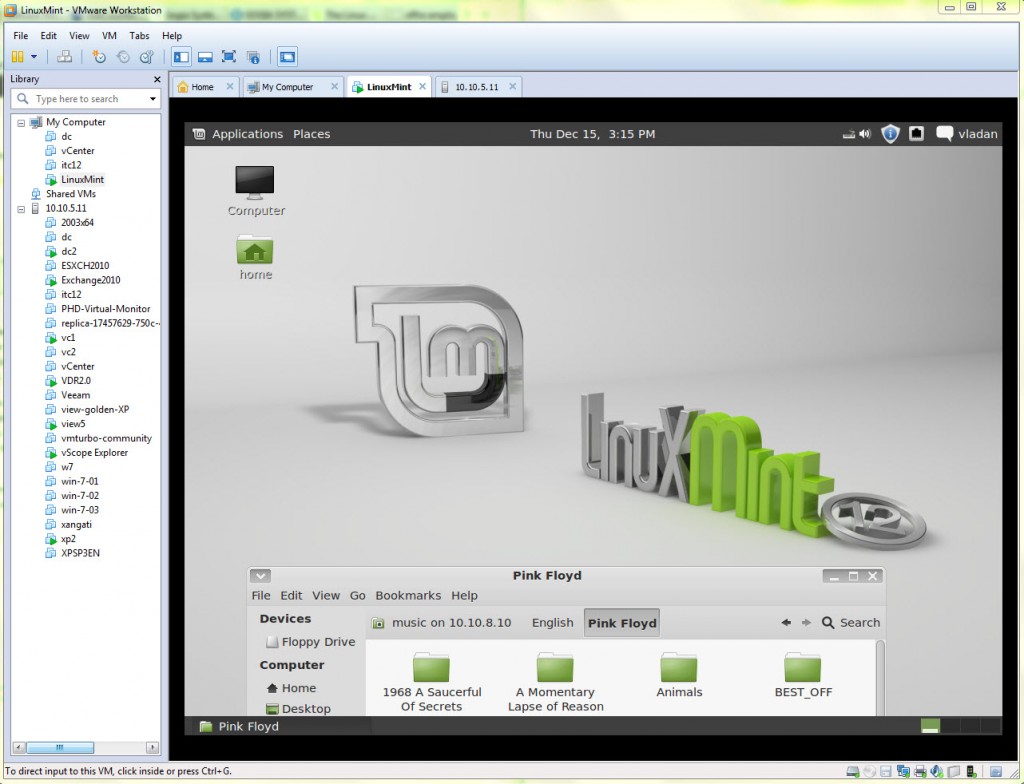Enter full screen mode from toolbar
1024x784 pixels.
pyautogui.click(x=229, y=57)
